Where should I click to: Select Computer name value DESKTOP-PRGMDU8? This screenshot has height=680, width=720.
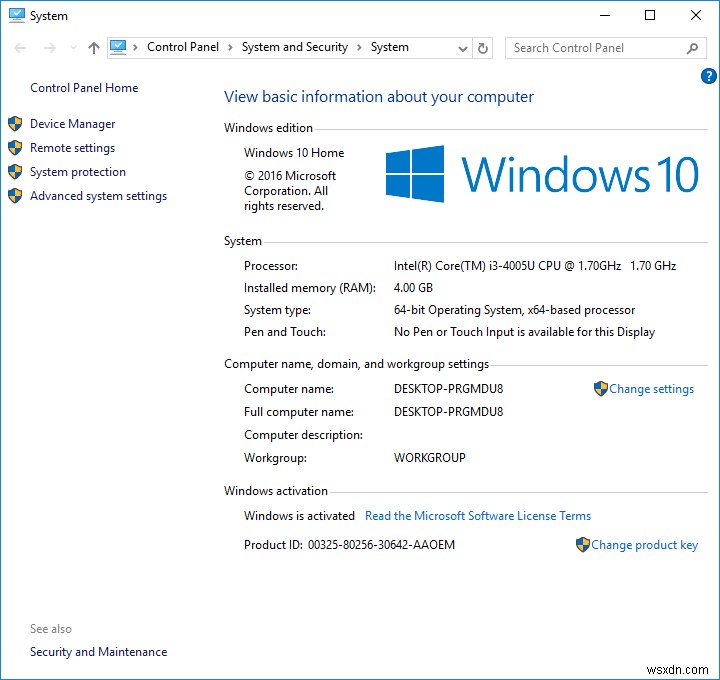tap(449, 389)
